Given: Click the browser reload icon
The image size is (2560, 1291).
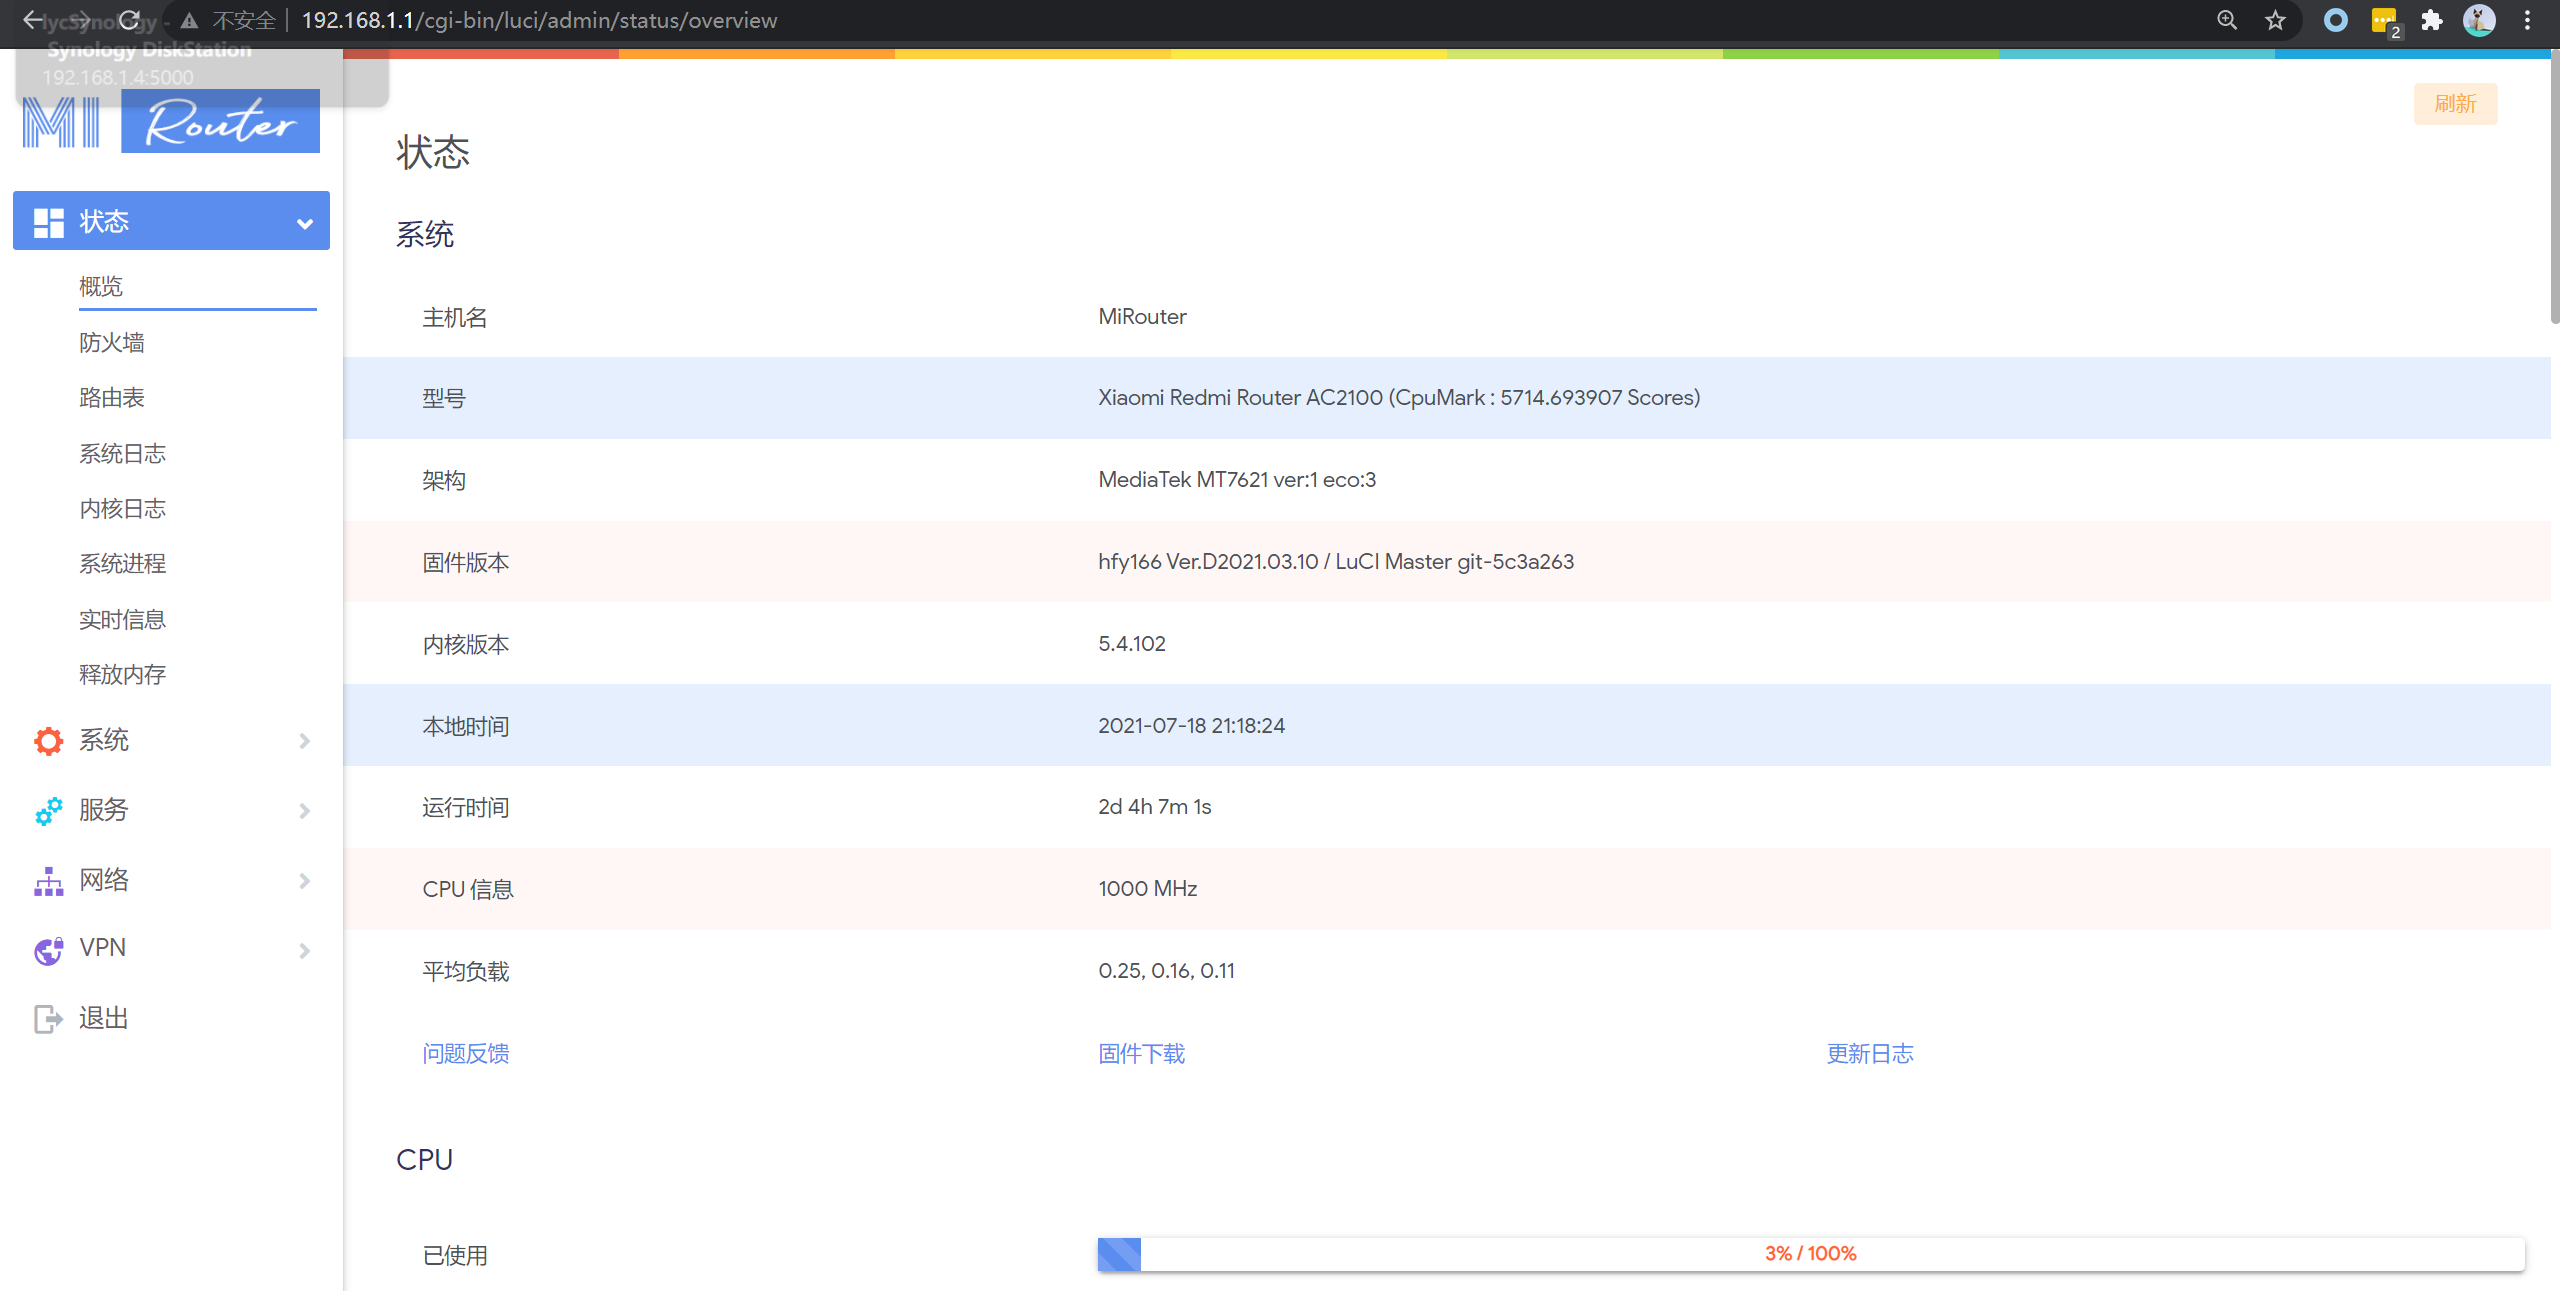Looking at the screenshot, I should (x=130, y=20).
